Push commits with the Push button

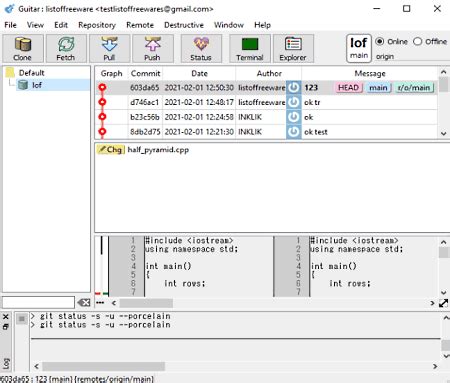(153, 48)
